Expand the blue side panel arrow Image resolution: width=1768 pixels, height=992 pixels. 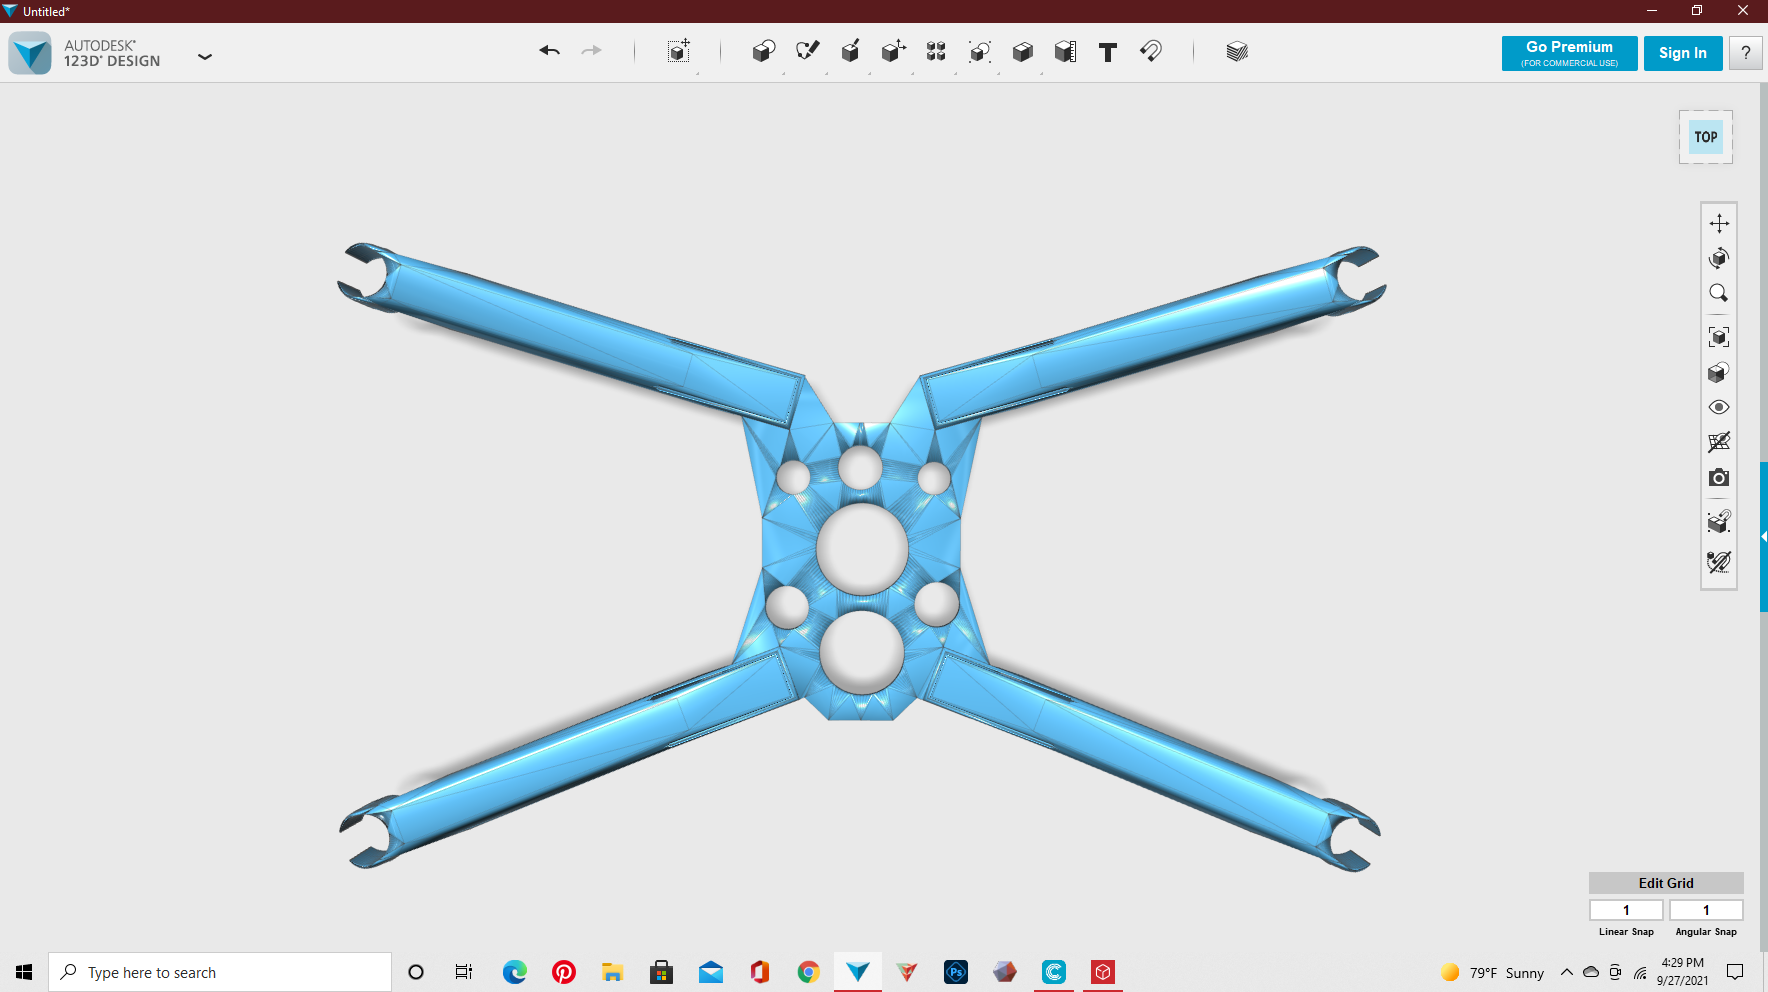[x=1764, y=537]
